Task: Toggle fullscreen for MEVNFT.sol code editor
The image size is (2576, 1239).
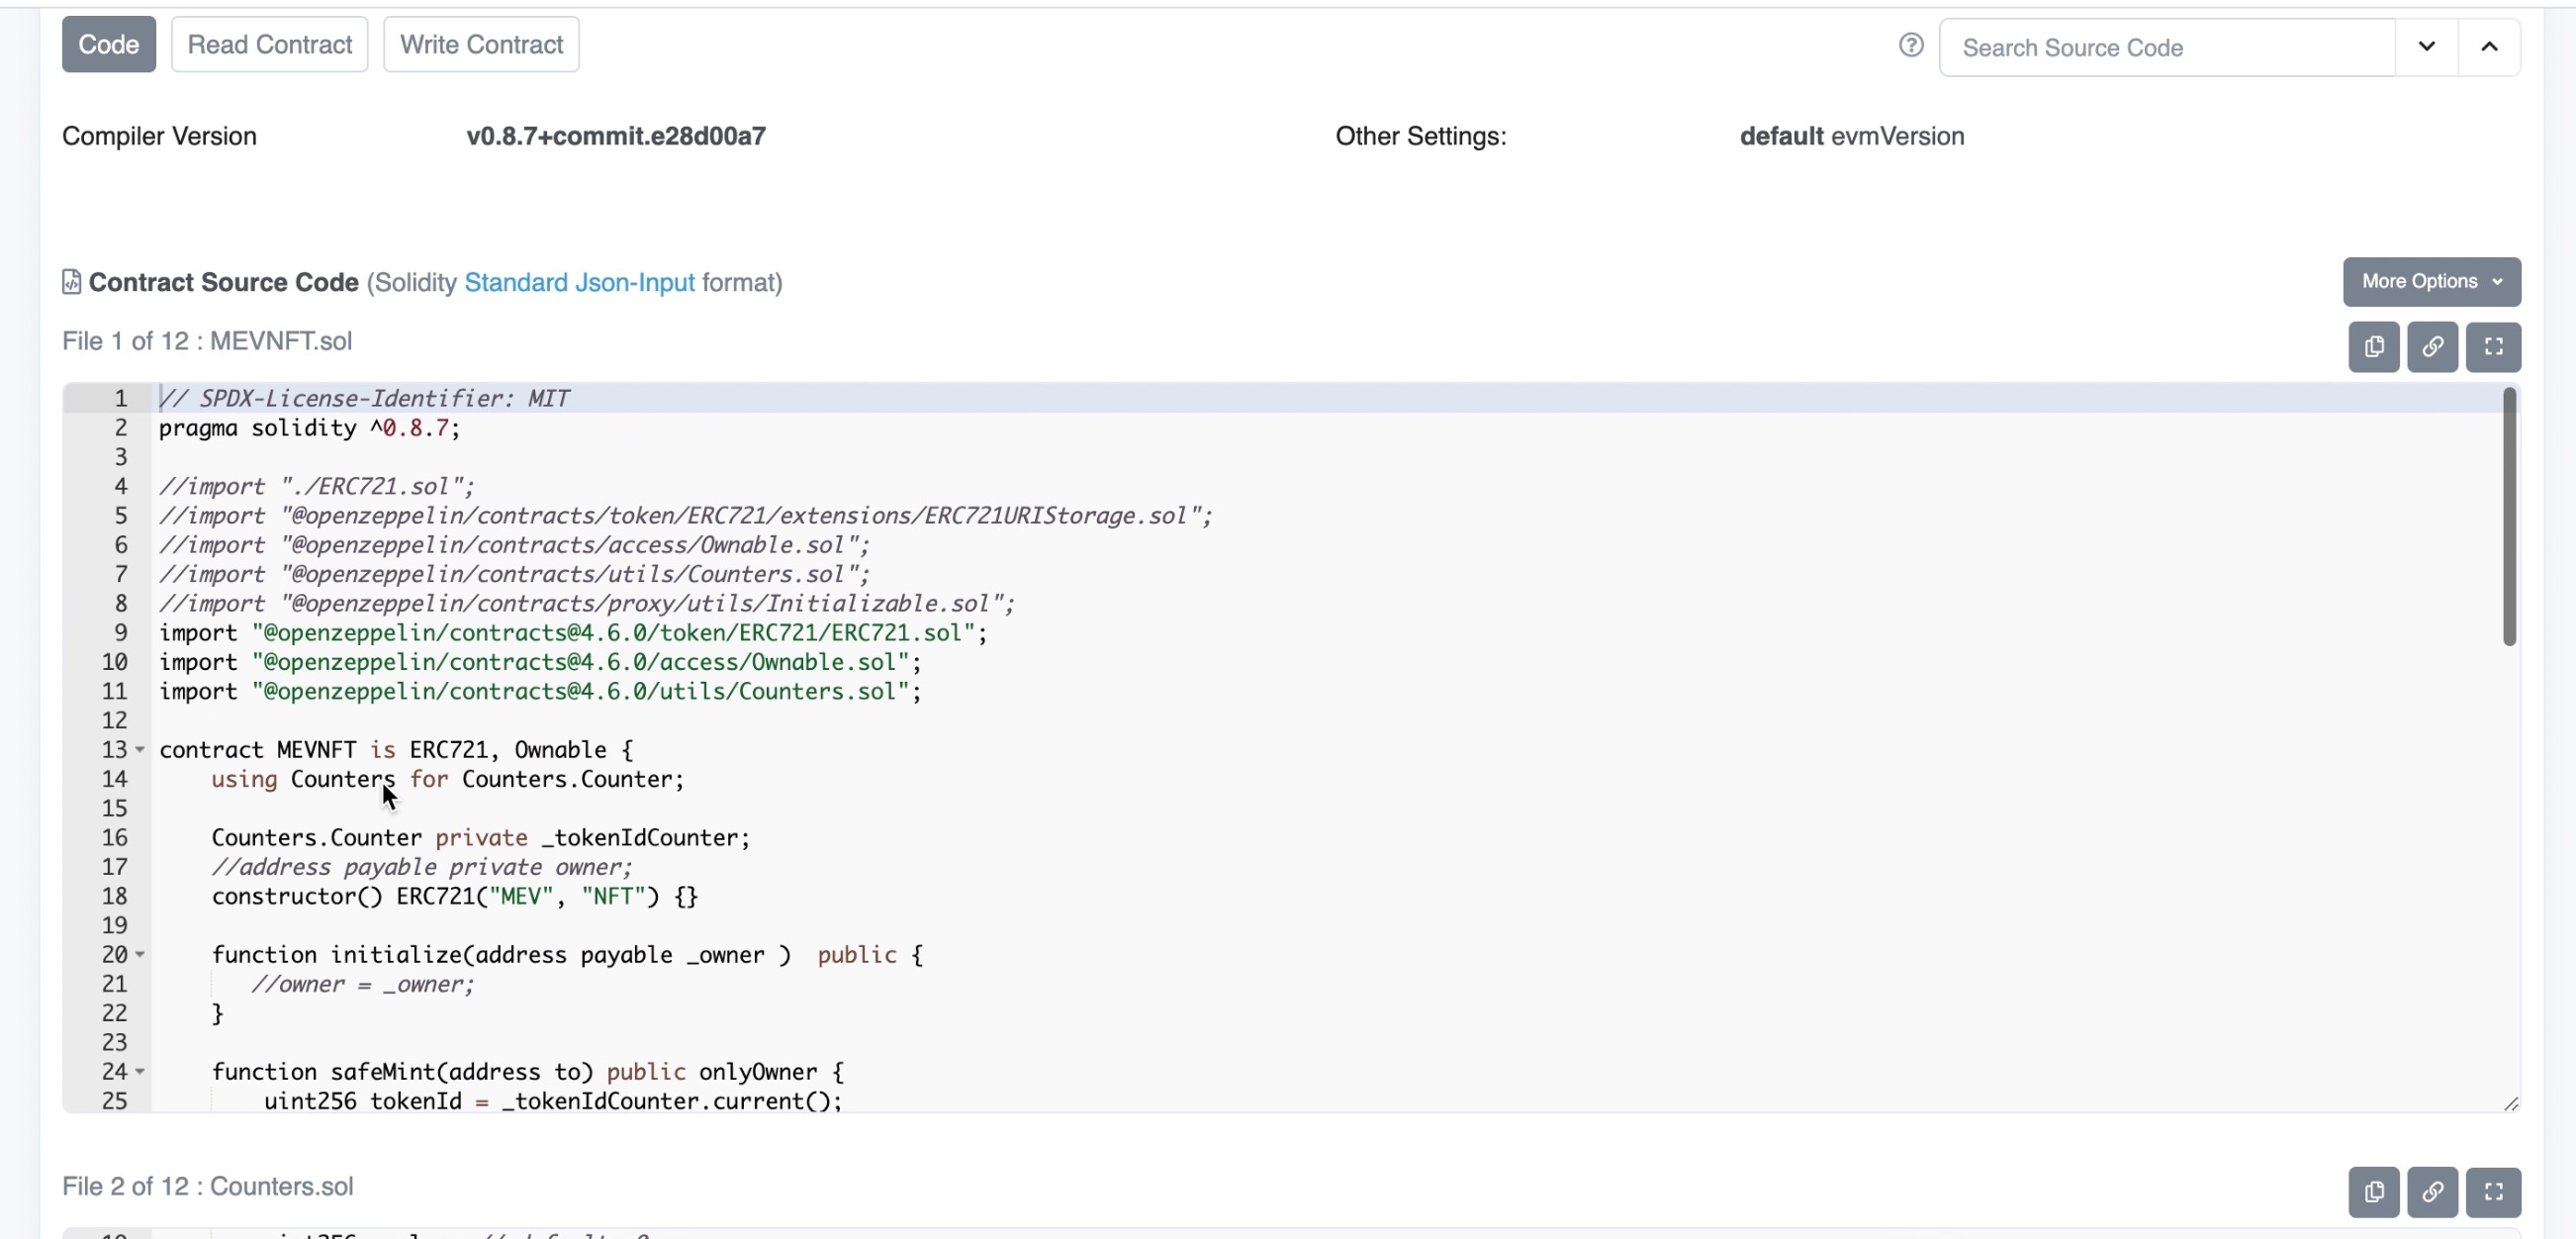Action: point(2493,347)
